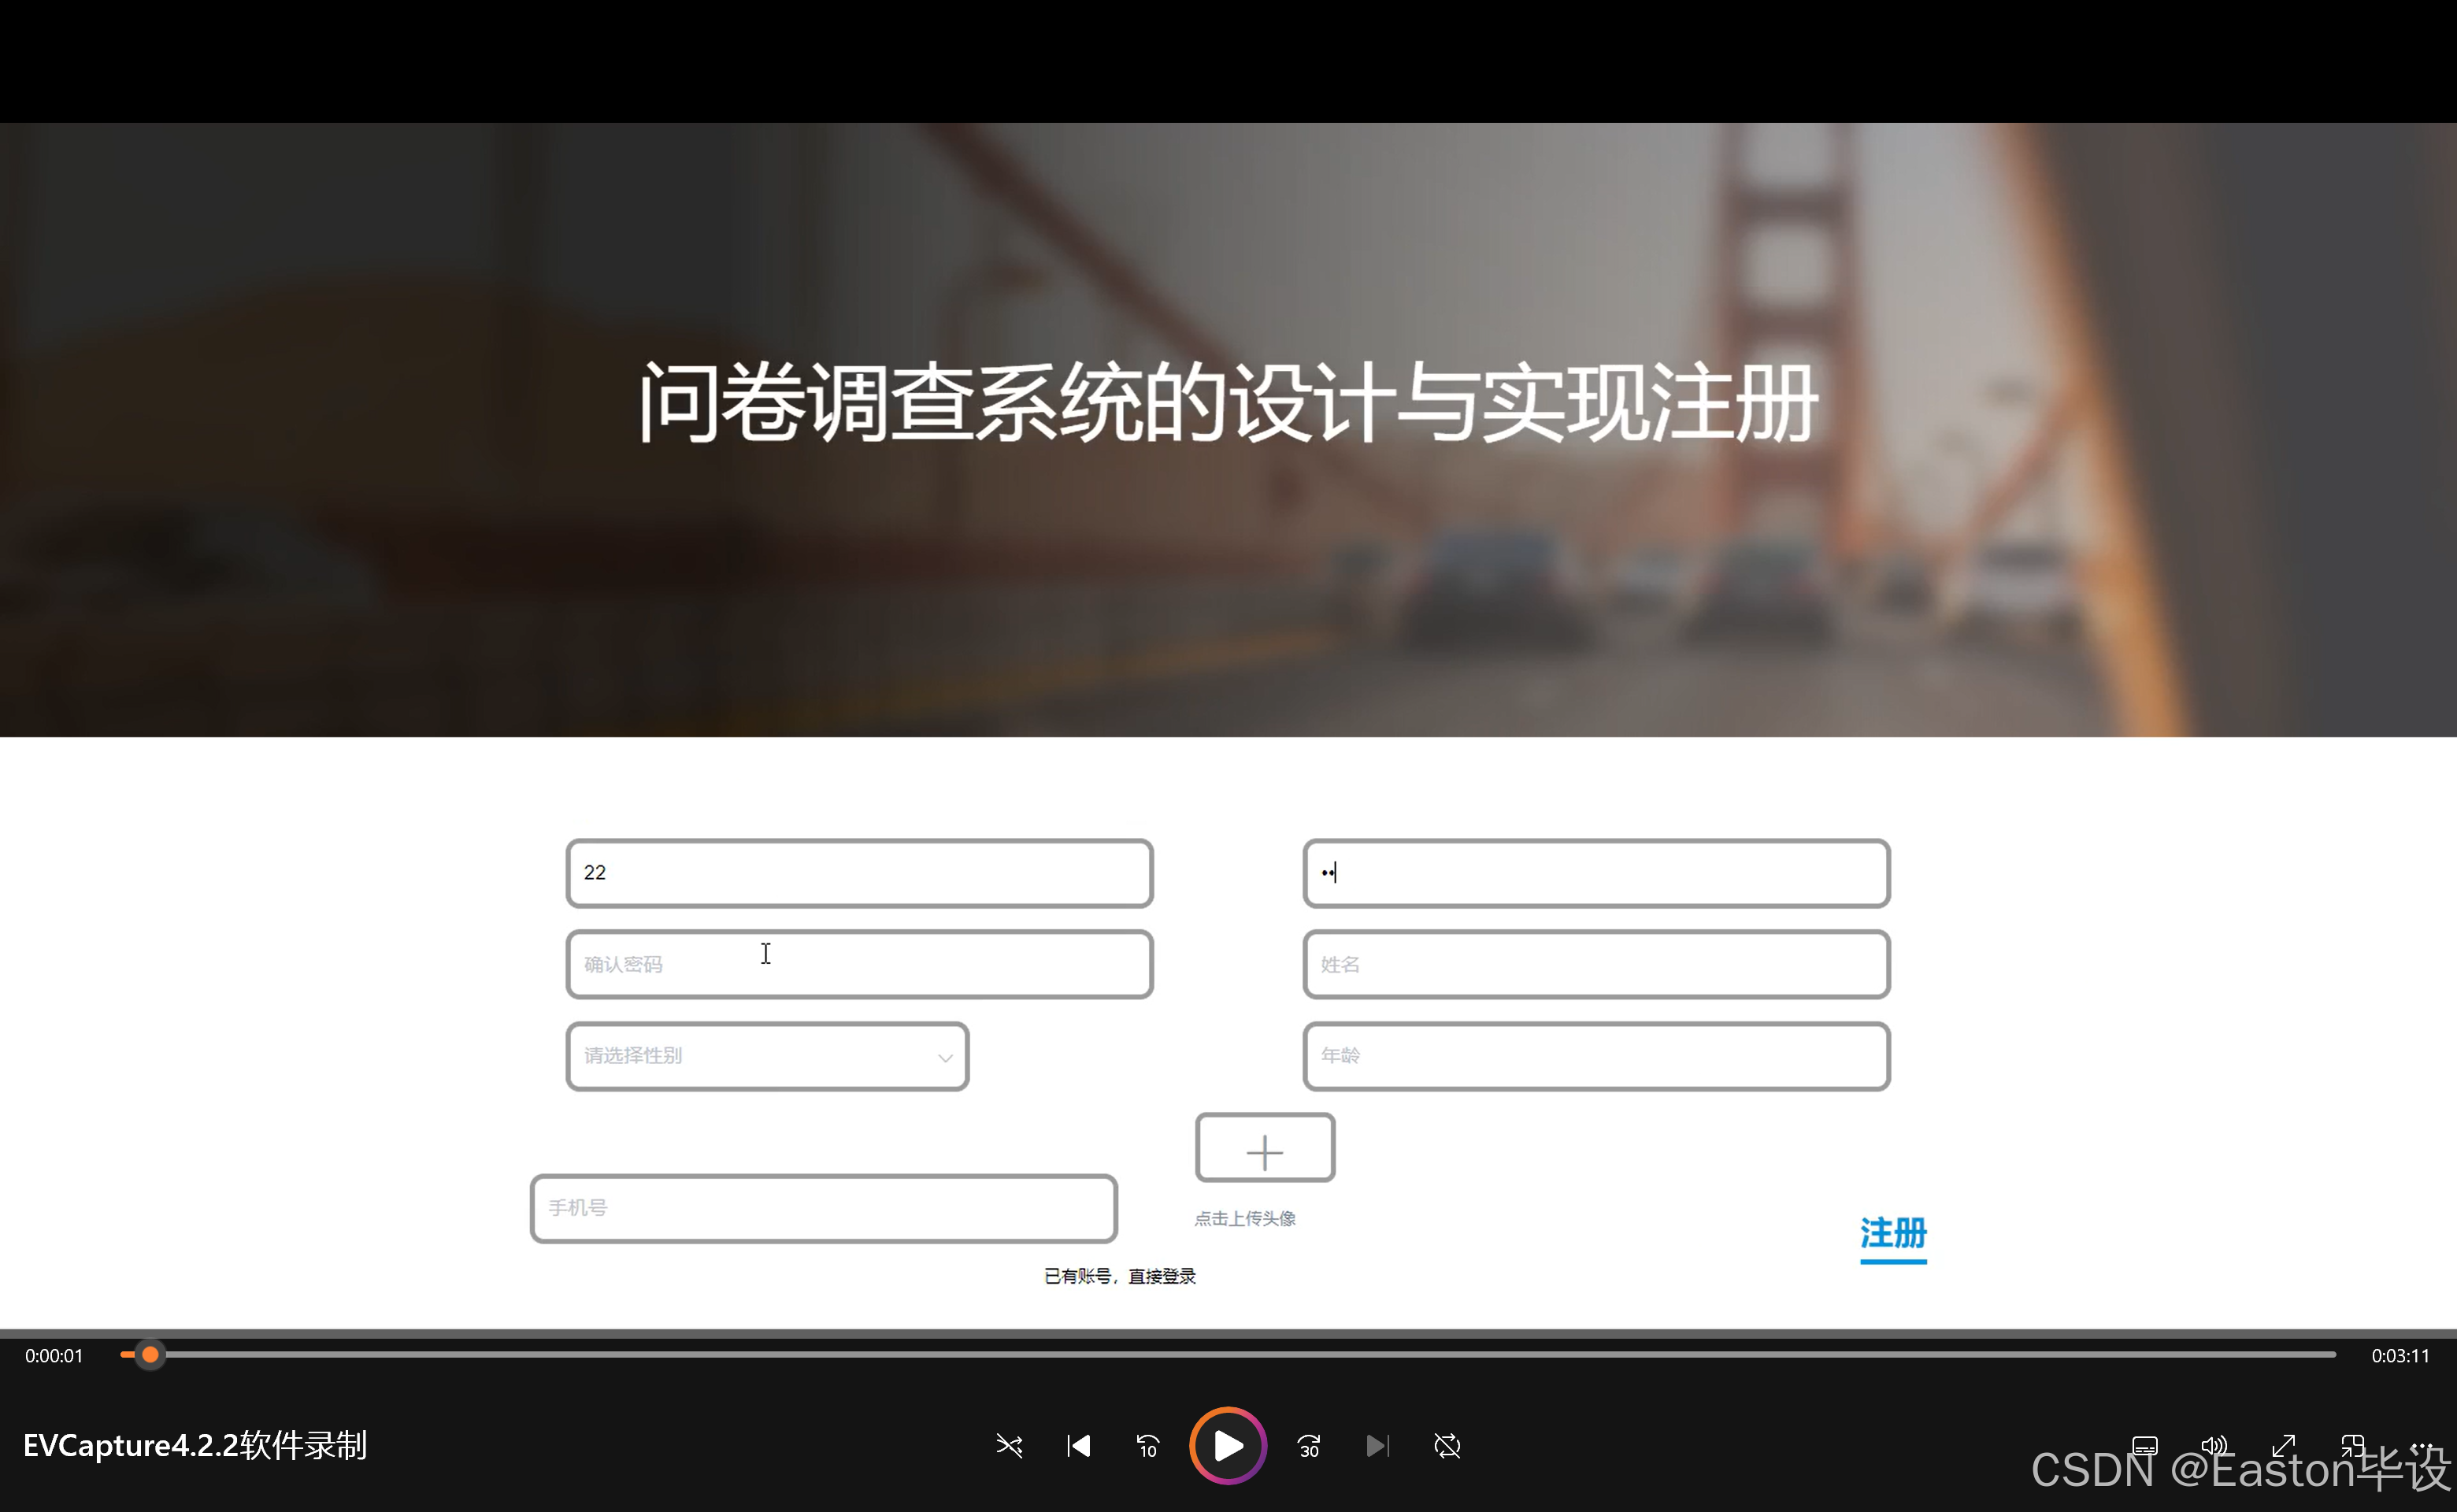Jump to the next video
This screenshot has height=1512, width=2457.
click(x=1377, y=1446)
